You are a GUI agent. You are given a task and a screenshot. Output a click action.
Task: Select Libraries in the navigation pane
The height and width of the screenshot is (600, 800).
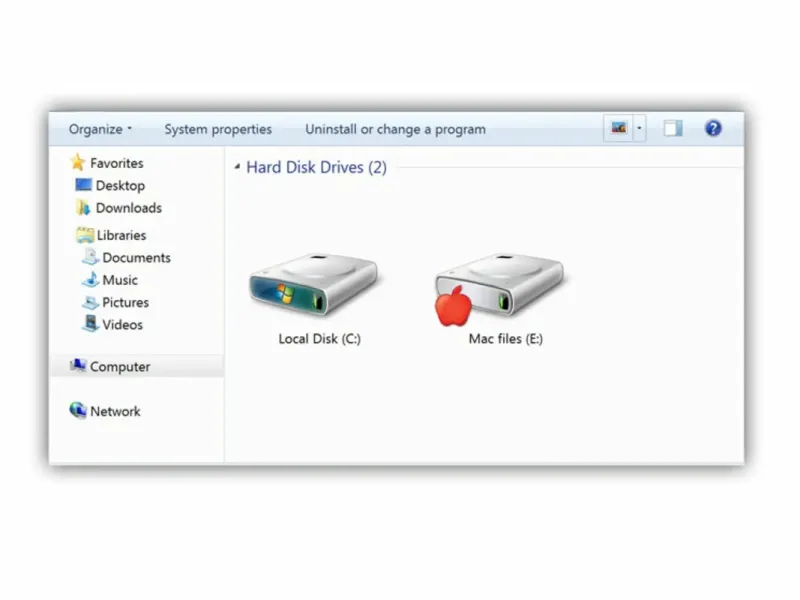click(x=121, y=235)
